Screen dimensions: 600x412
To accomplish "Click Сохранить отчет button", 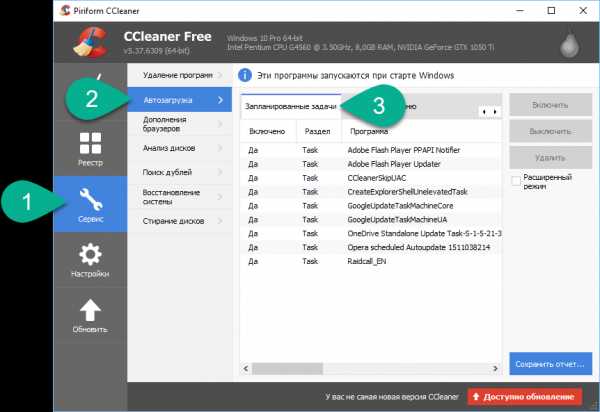I will 550,364.
